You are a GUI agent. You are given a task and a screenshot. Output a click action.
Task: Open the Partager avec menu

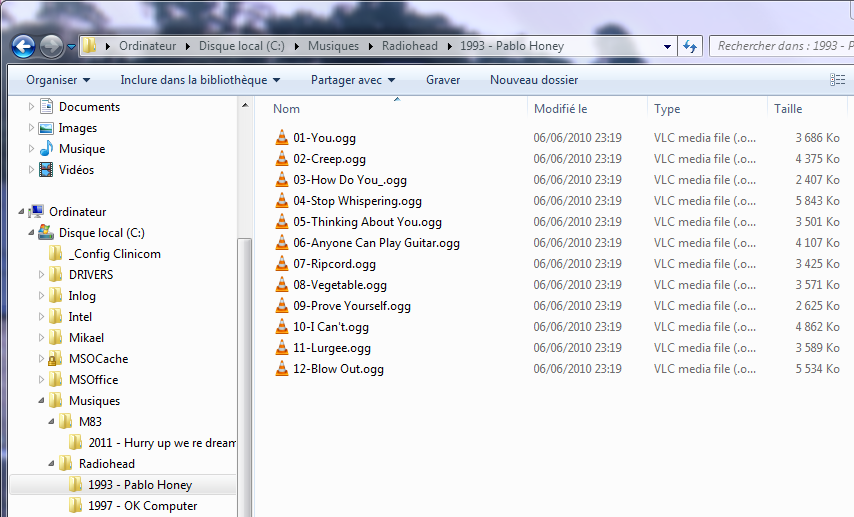click(x=352, y=80)
